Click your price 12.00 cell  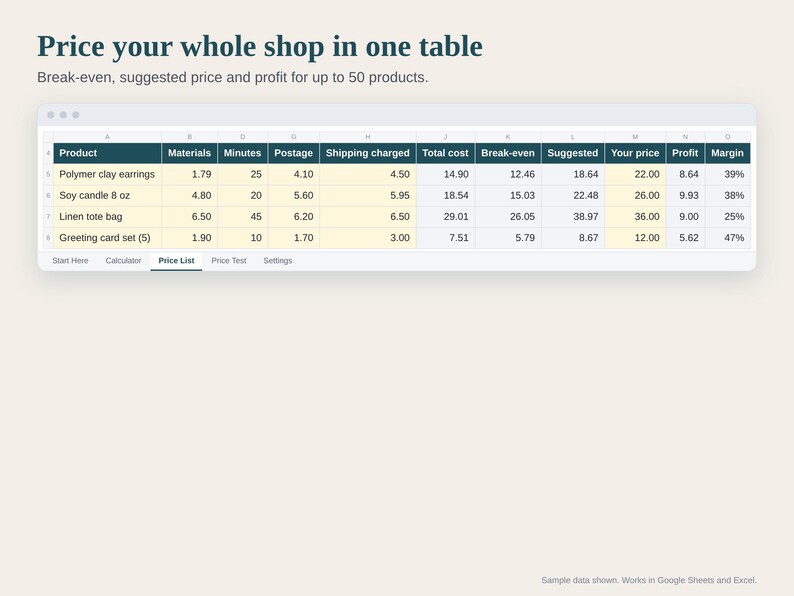coord(635,238)
